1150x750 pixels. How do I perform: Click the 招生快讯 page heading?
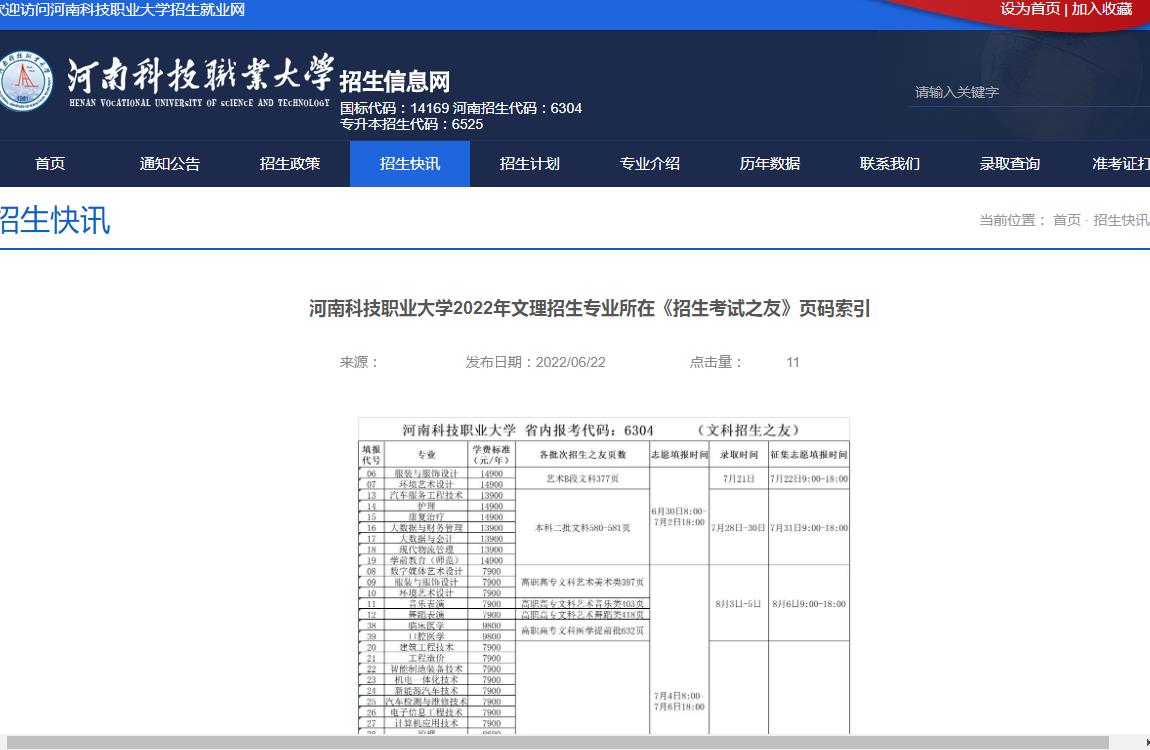(x=55, y=220)
